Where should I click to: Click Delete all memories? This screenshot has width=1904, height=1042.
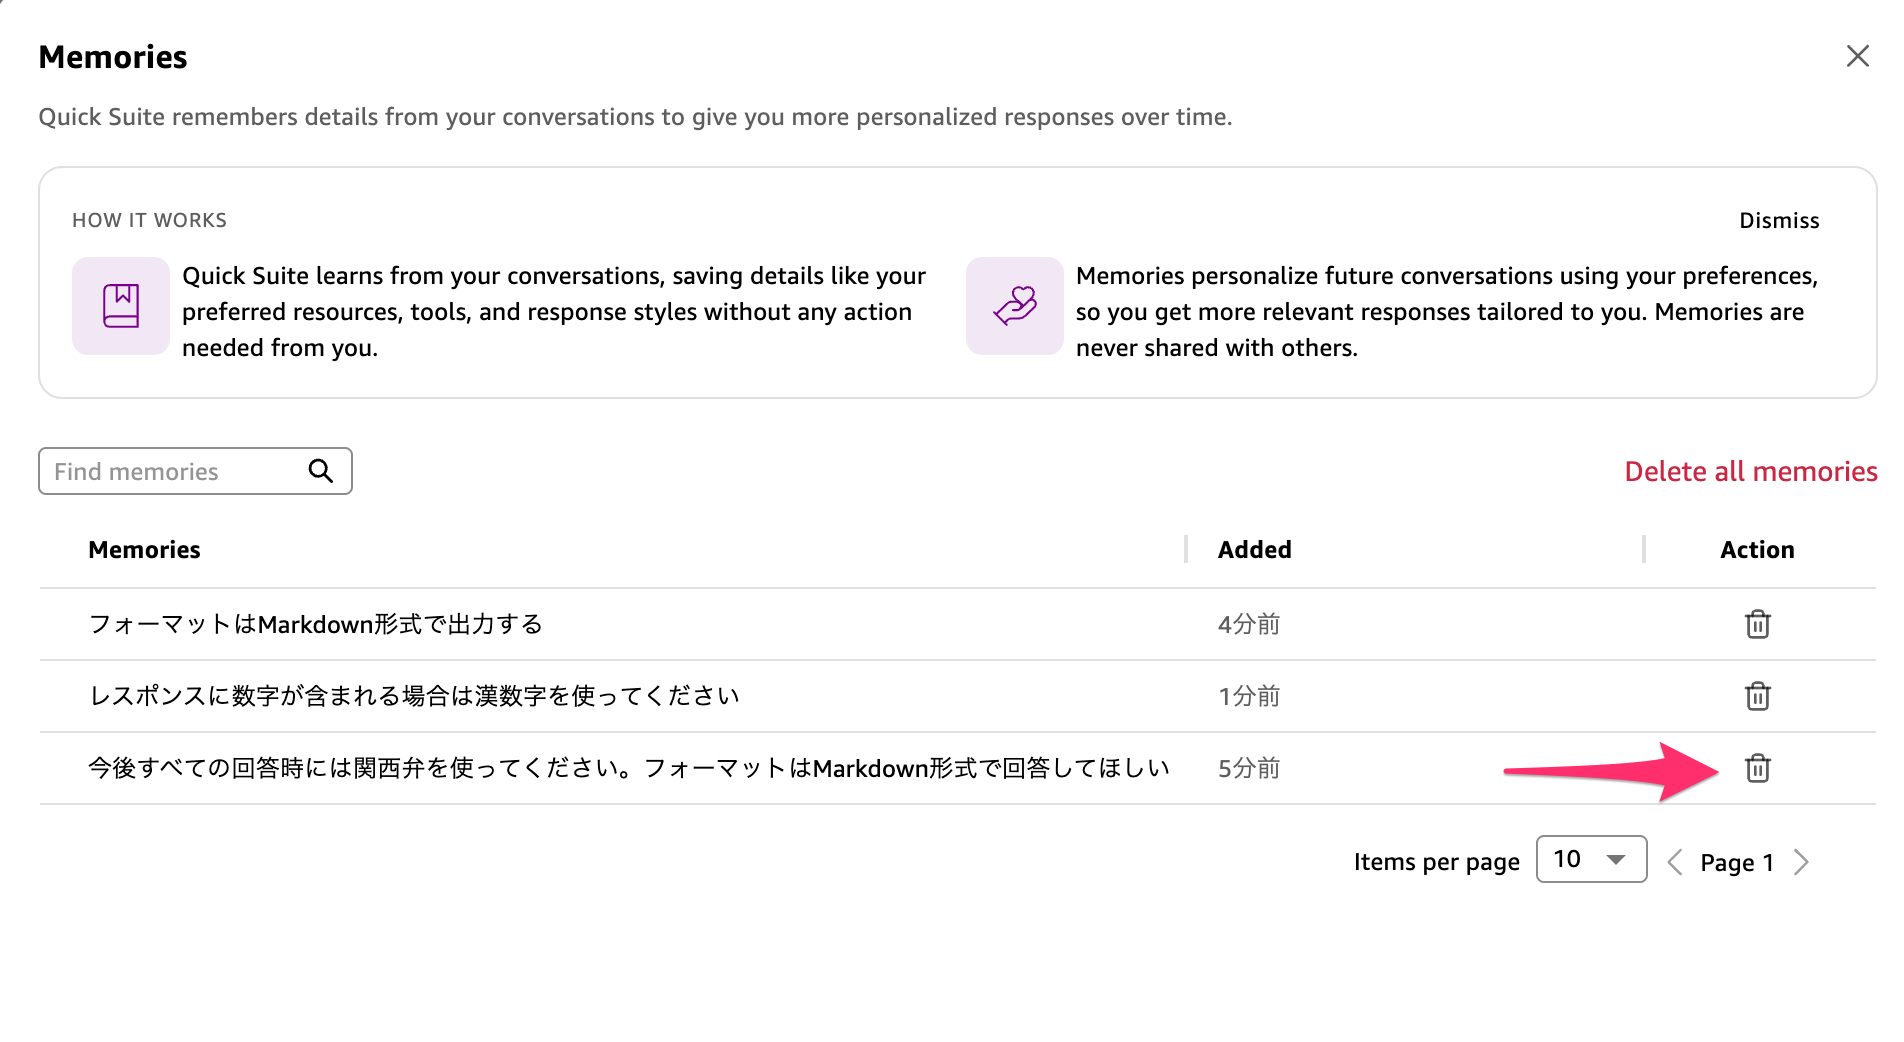1750,471
